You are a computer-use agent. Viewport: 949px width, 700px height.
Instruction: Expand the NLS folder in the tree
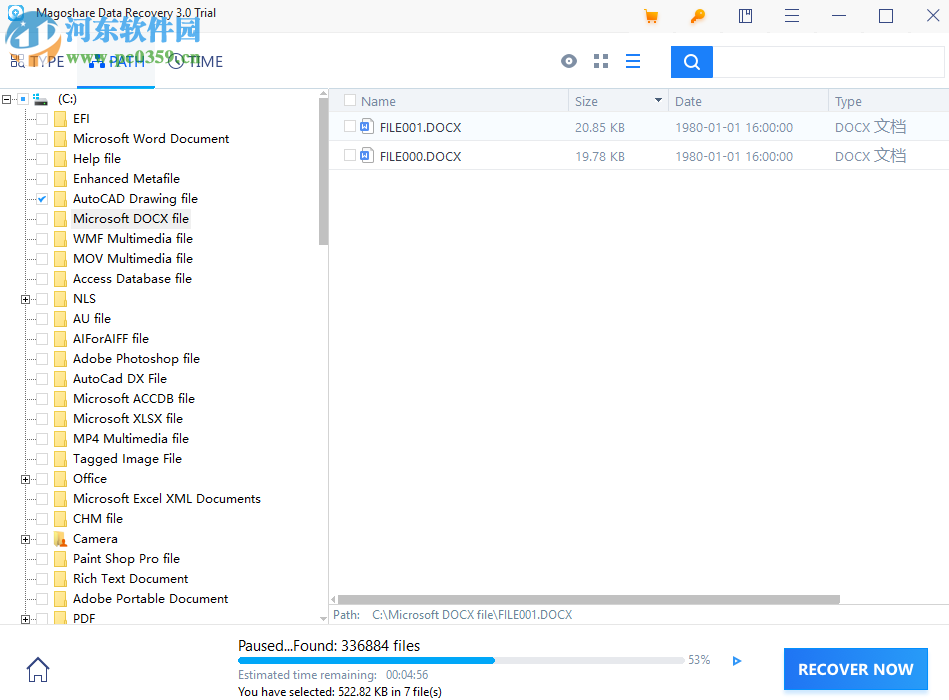[24, 298]
